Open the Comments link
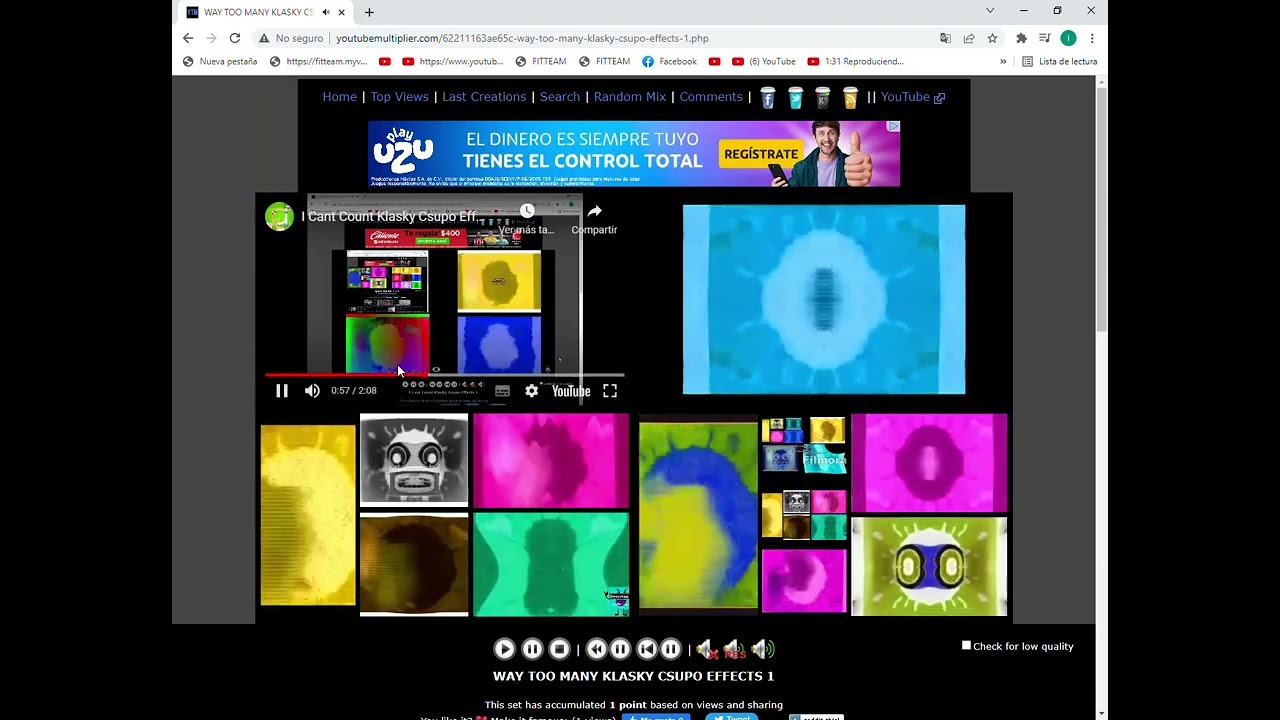The height and width of the screenshot is (720, 1280). pos(711,97)
